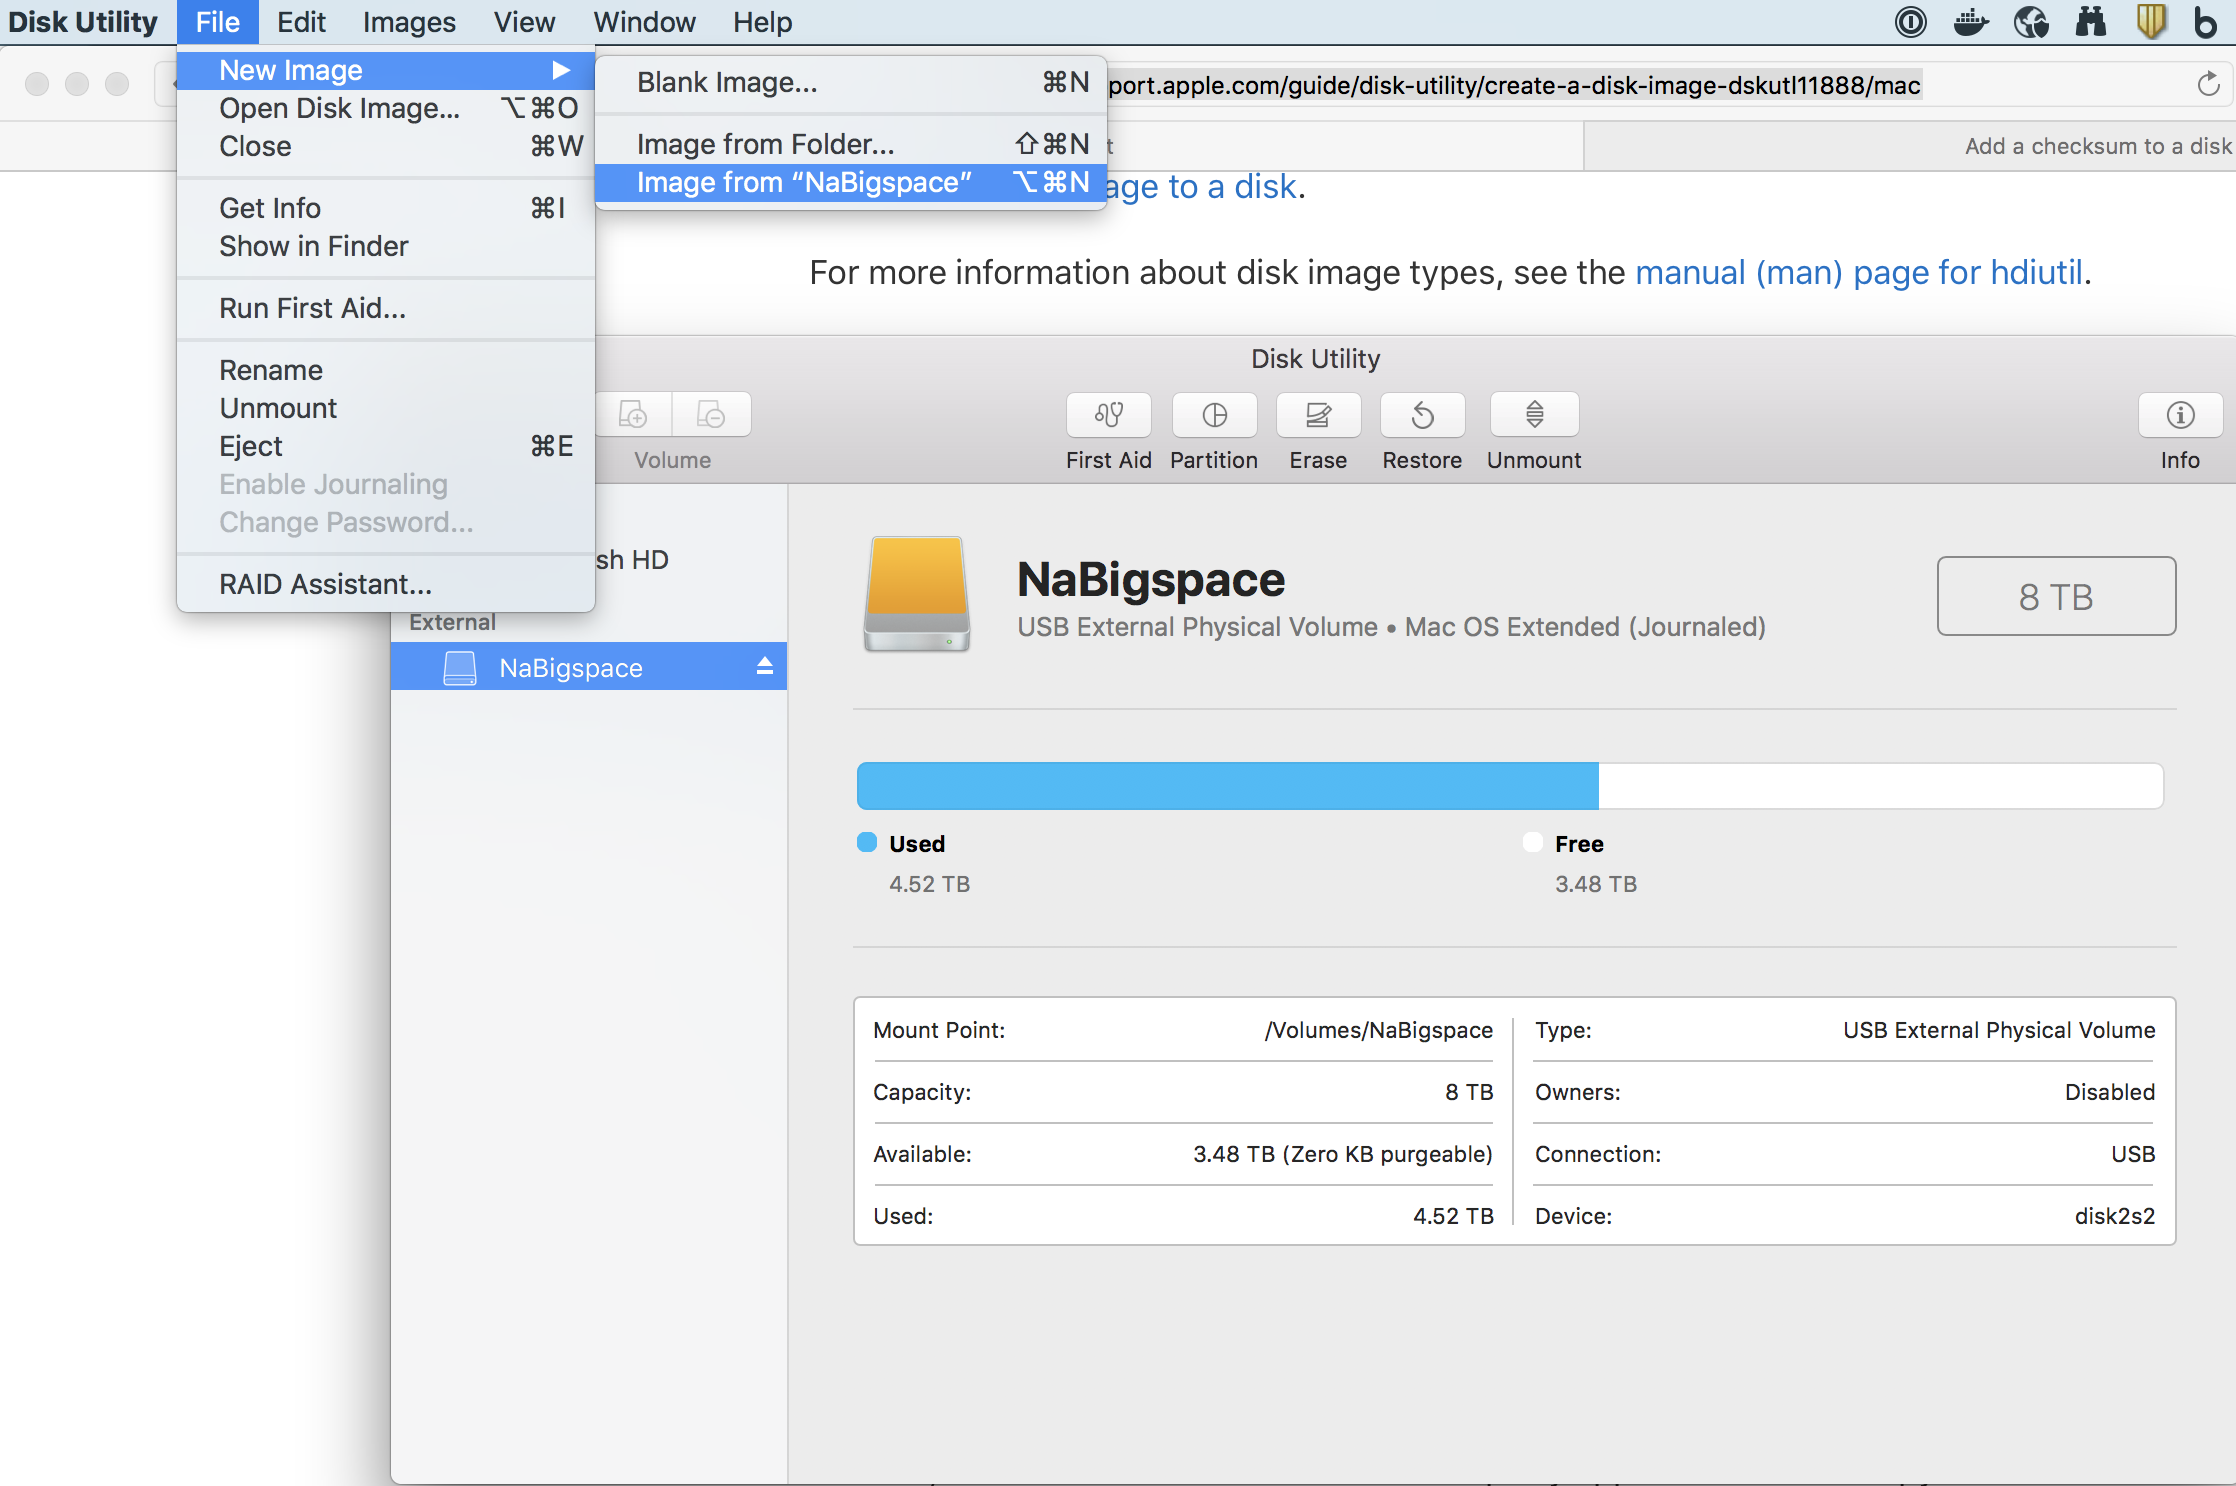Expand the New Image submenu arrow
Viewport: 2236px width, 1486px height.
561,70
